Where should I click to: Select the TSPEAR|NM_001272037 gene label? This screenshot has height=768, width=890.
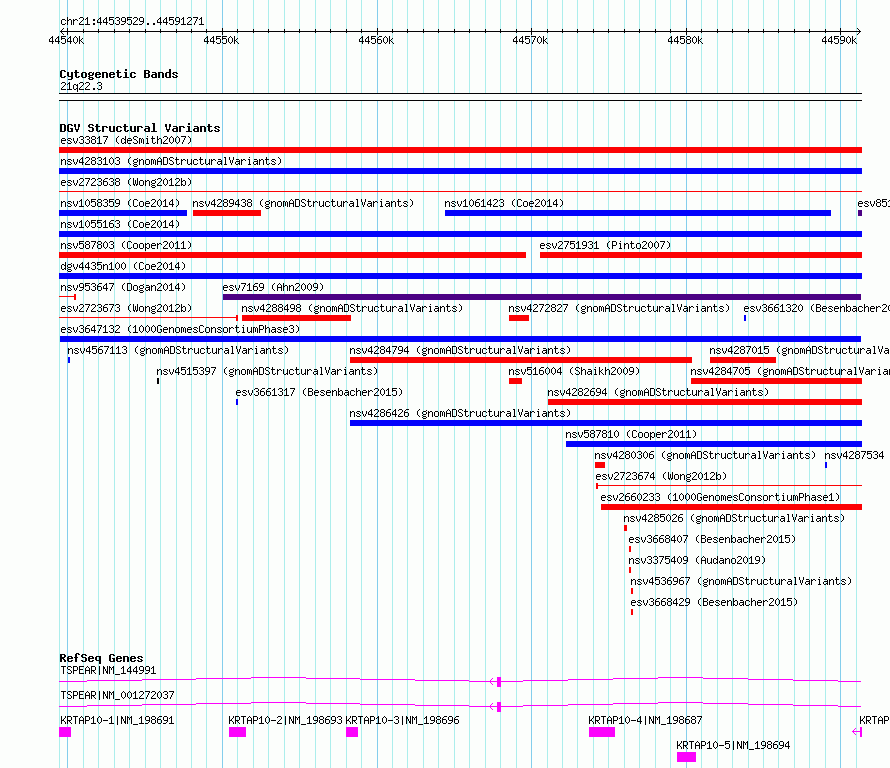[117, 695]
